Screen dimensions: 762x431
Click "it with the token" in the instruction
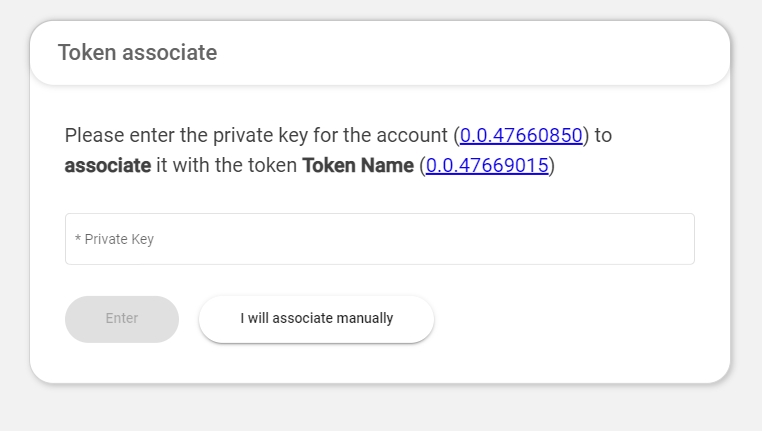tap(227, 165)
